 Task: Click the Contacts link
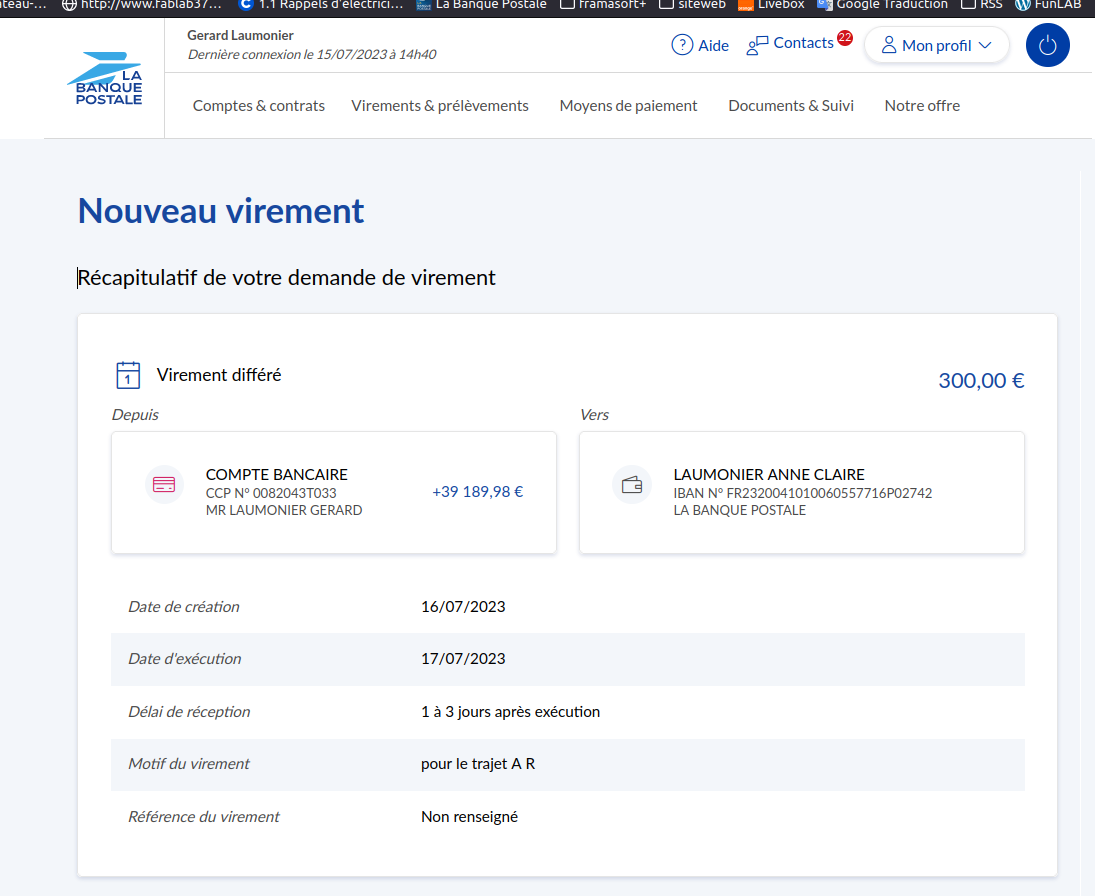[803, 43]
